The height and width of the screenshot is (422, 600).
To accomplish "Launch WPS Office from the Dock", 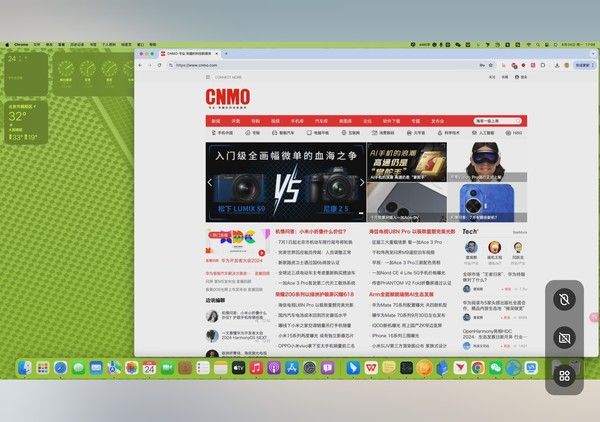I will point(371,368).
